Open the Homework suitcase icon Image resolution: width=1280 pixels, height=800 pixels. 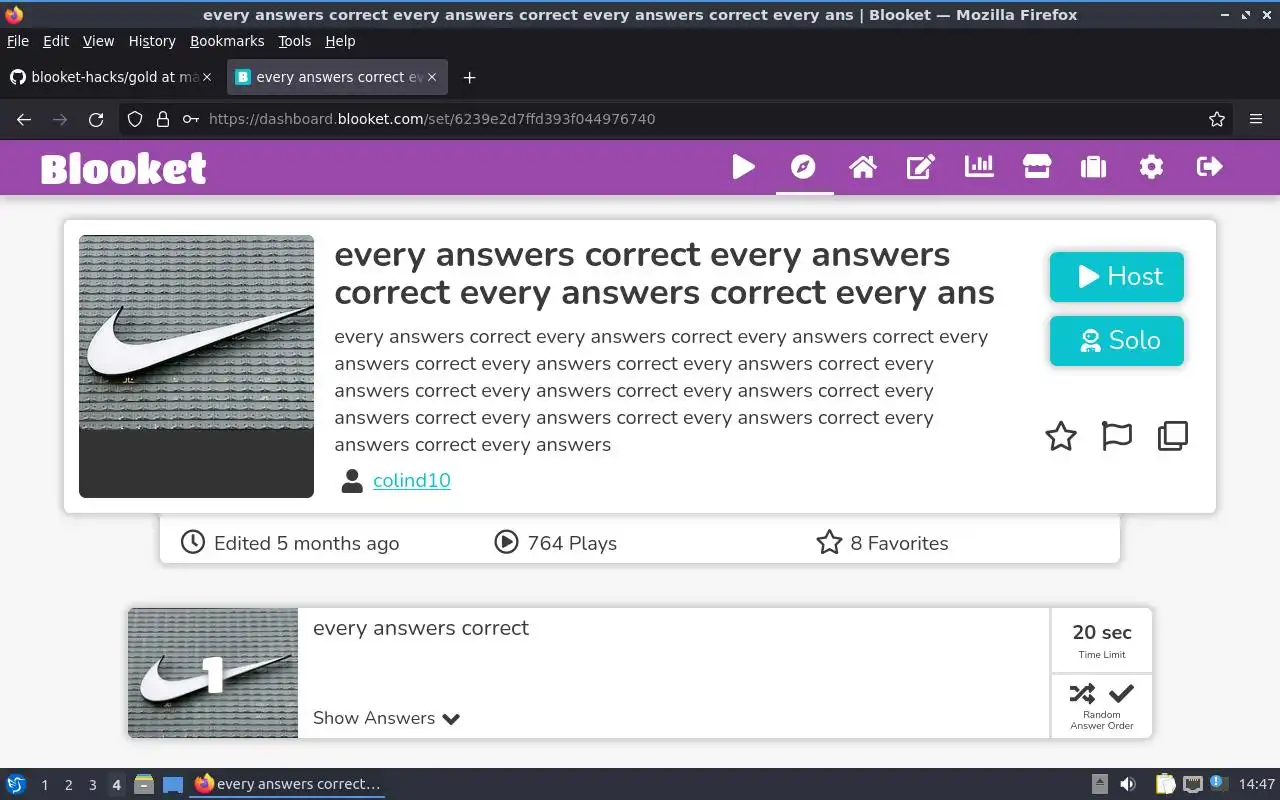point(1093,167)
